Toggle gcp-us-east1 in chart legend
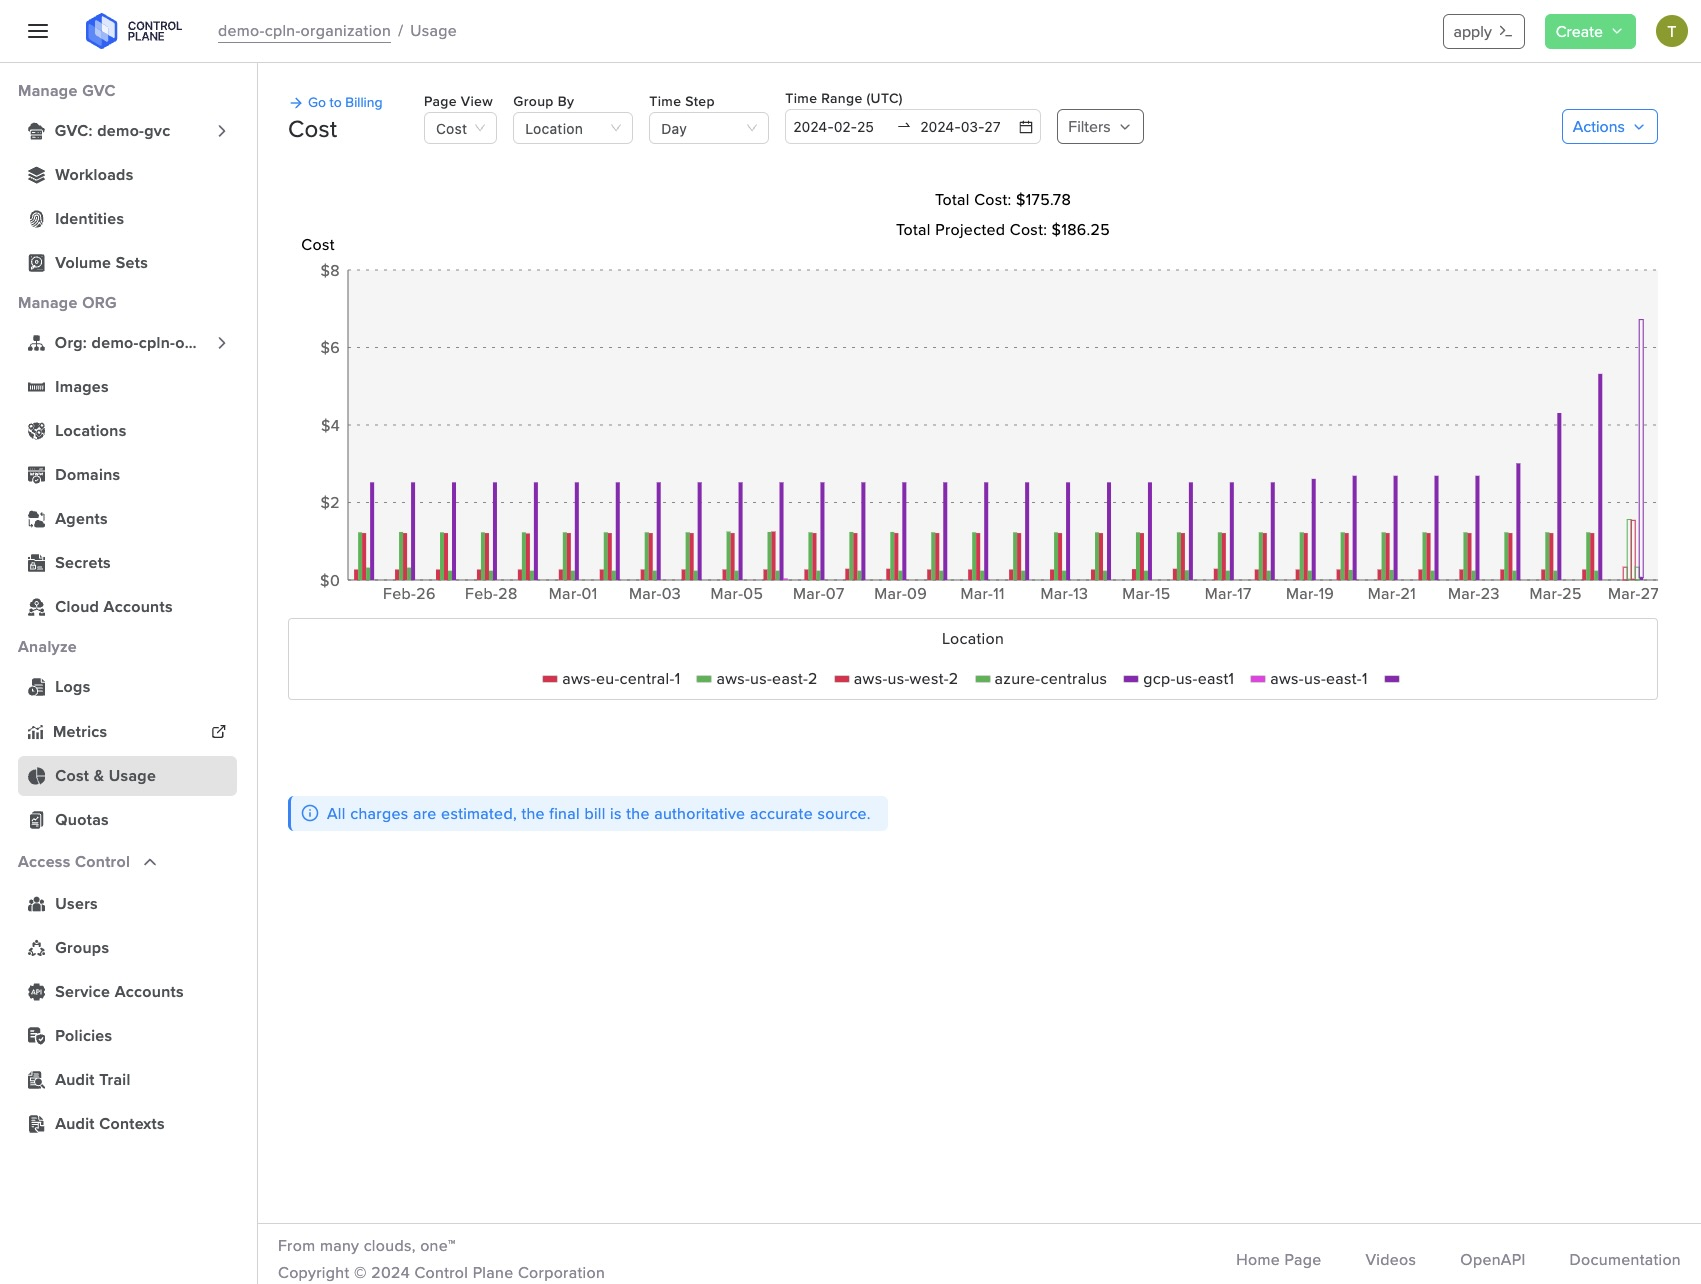This screenshot has width=1701, height=1284. pyautogui.click(x=1180, y=679)
